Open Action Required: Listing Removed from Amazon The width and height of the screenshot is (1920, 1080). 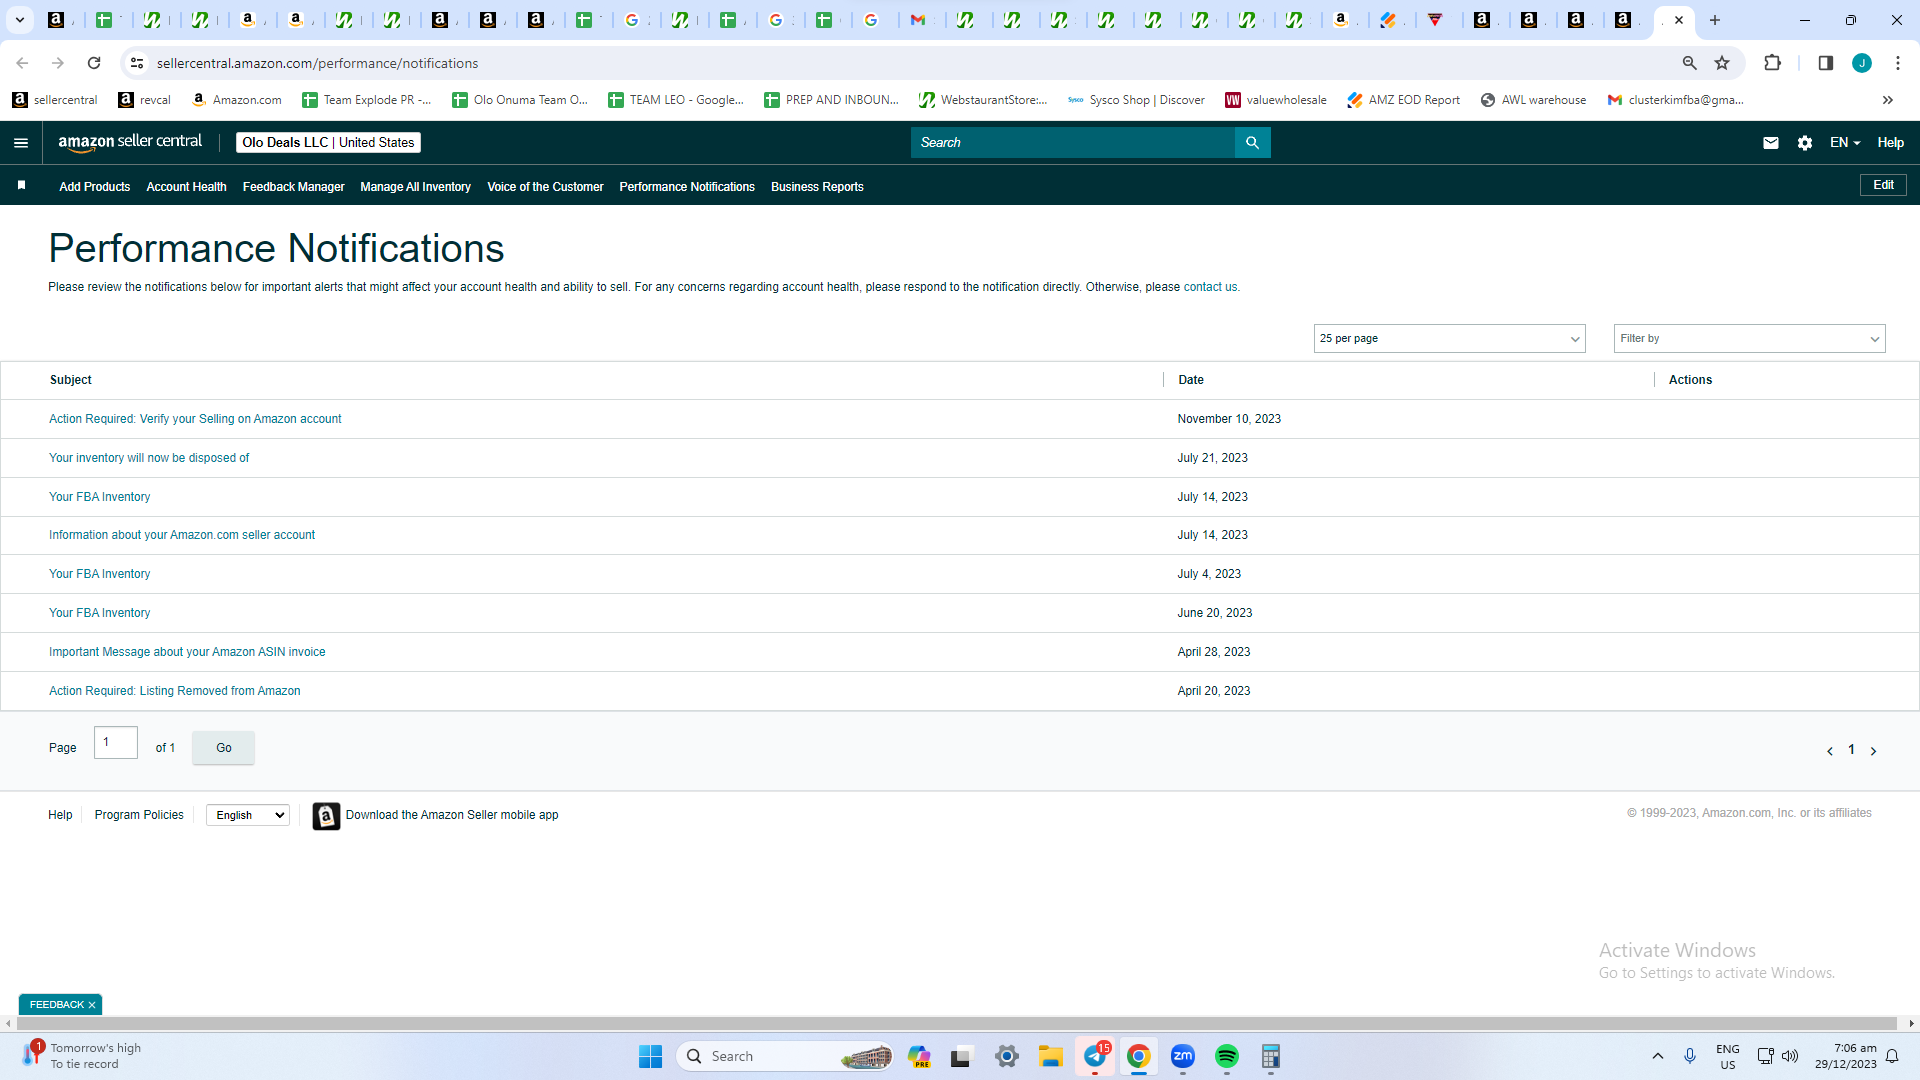point(174,691)
